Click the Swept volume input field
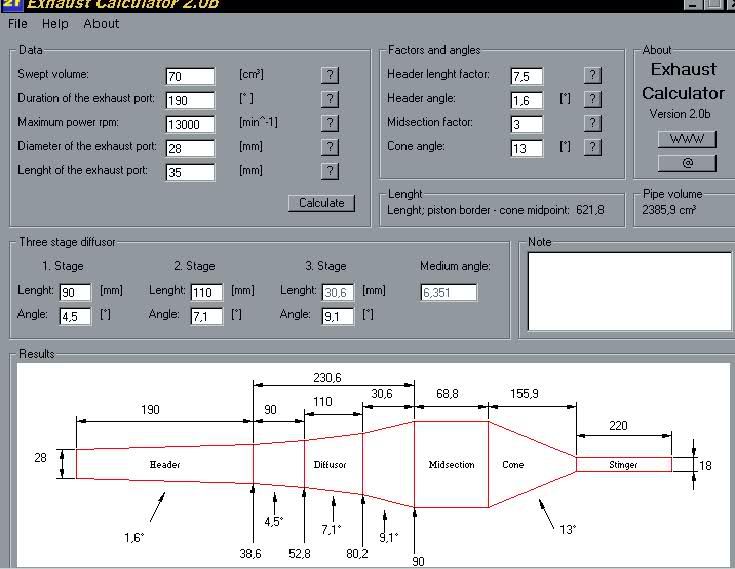Image resolution: width=735 pixels, height=569 pixels. click(x=190, y=76)
